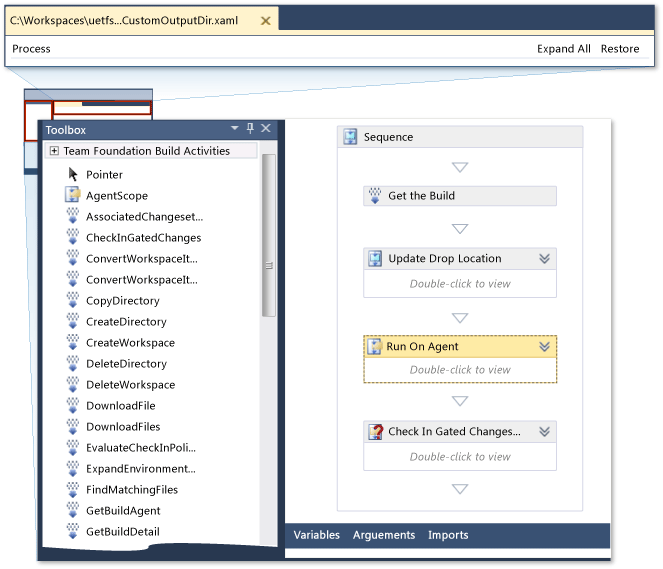Image resolution: width=663 pixels, height=569 pixels.
Task: Click the Sequence activity icon
Action: click(350, 137)
